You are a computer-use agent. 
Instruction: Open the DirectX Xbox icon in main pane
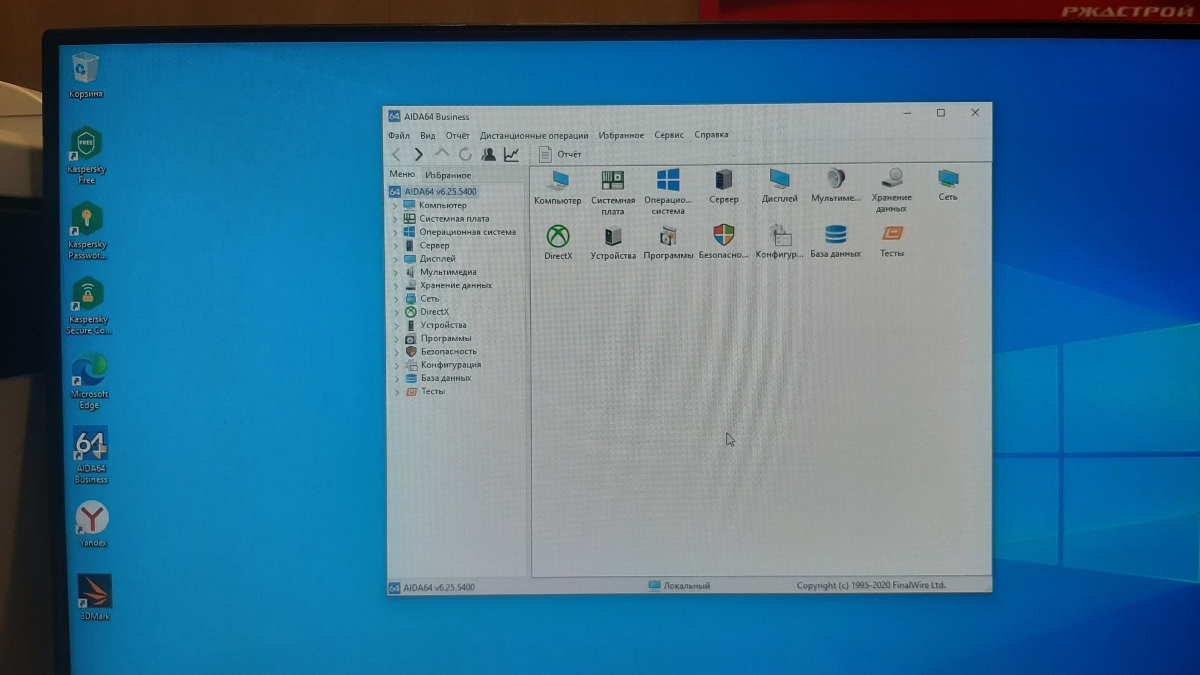pyautogui.click(x=558, y=237)
